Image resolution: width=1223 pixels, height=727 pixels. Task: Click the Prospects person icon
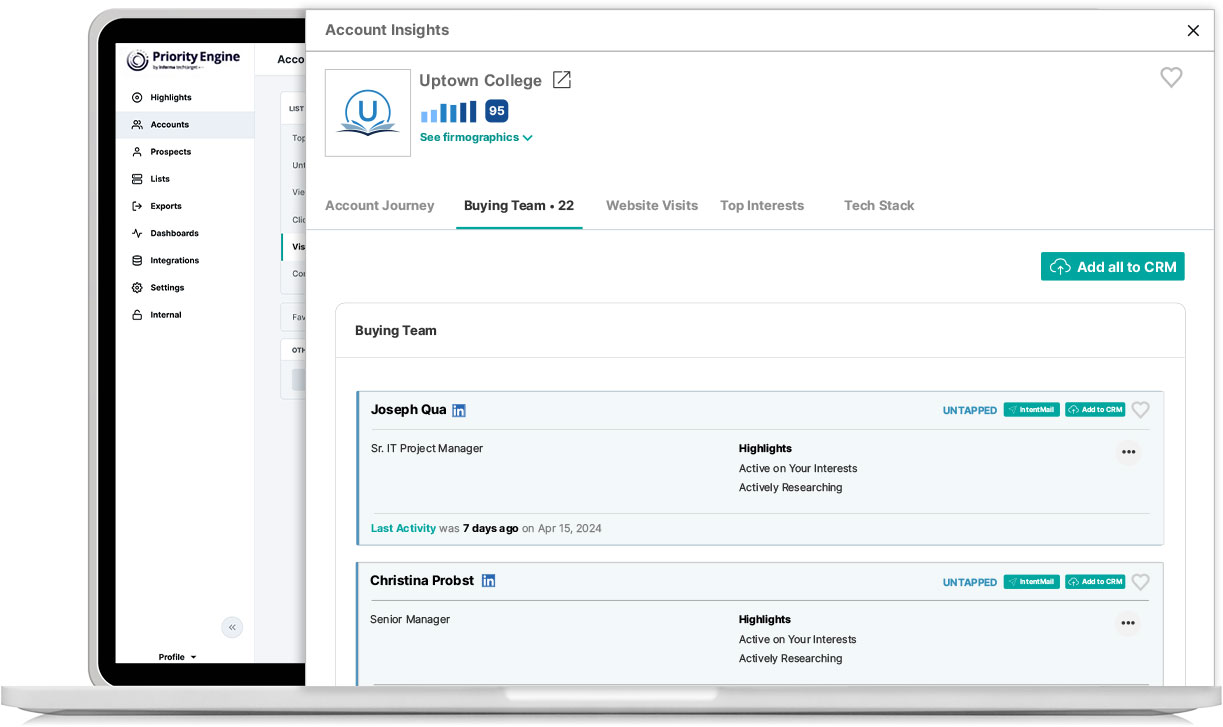(137, 152)
